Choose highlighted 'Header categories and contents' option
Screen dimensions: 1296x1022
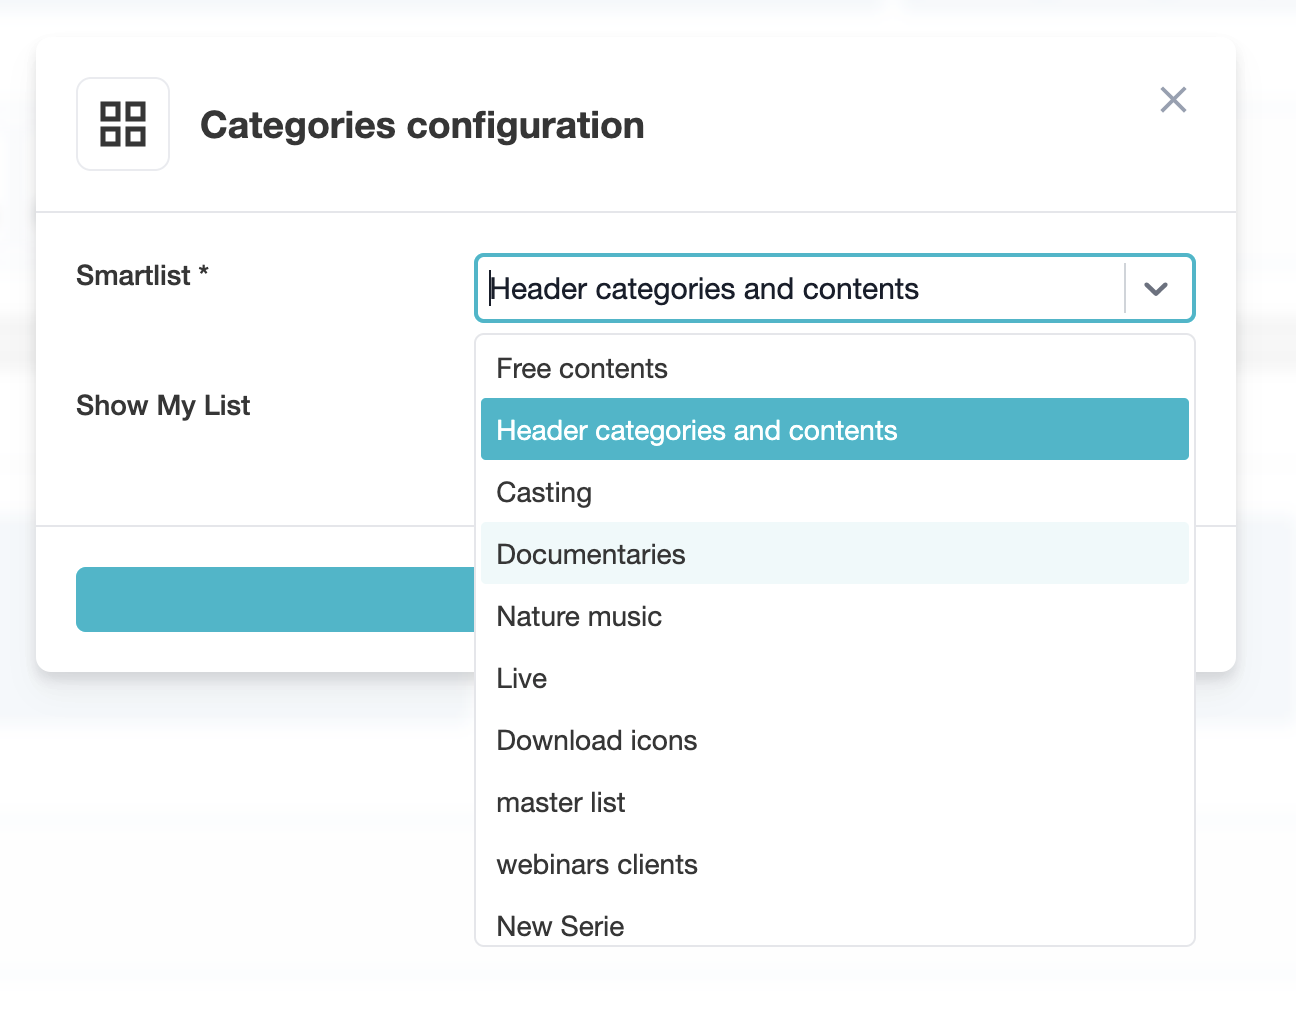[x=697, y=431]
